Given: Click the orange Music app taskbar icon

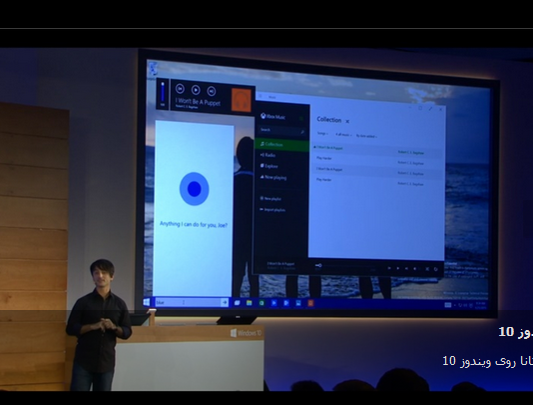Looking at the screenshot, I should coord(310,303).
